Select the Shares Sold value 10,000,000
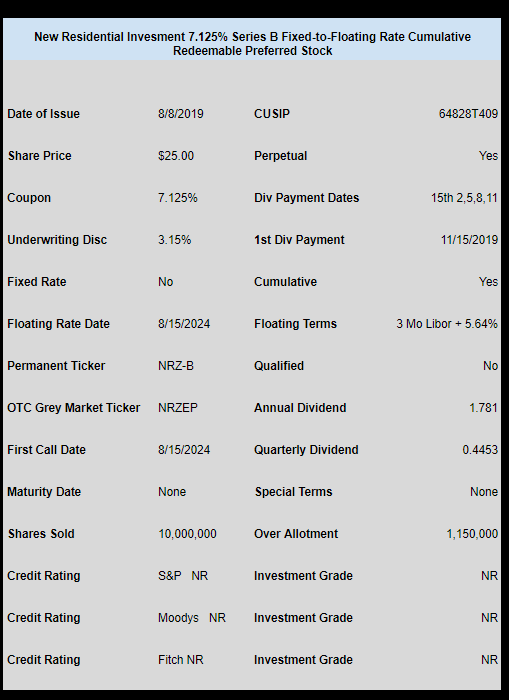Image resolution: width=509 pixels, height=700 pixels. point(188,533)
